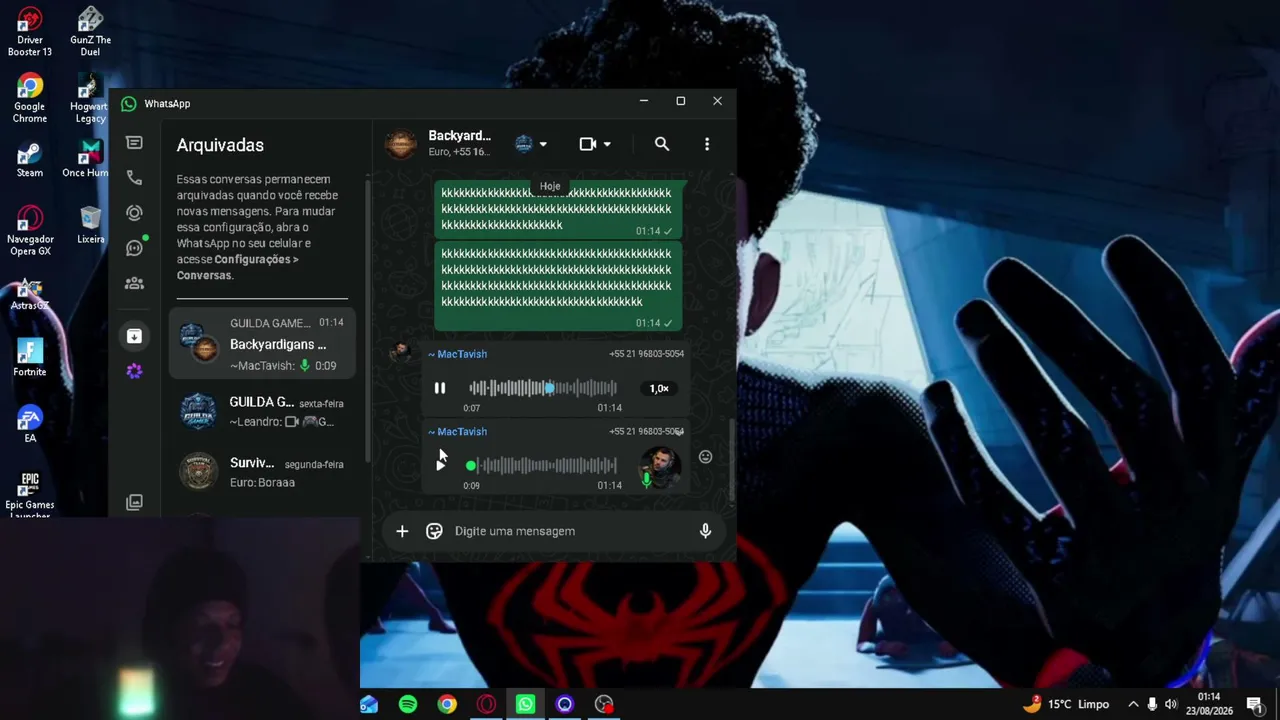The image size is (1280, 720).
Task: React to voice message with emoji button
Action: tap(705, 457)
